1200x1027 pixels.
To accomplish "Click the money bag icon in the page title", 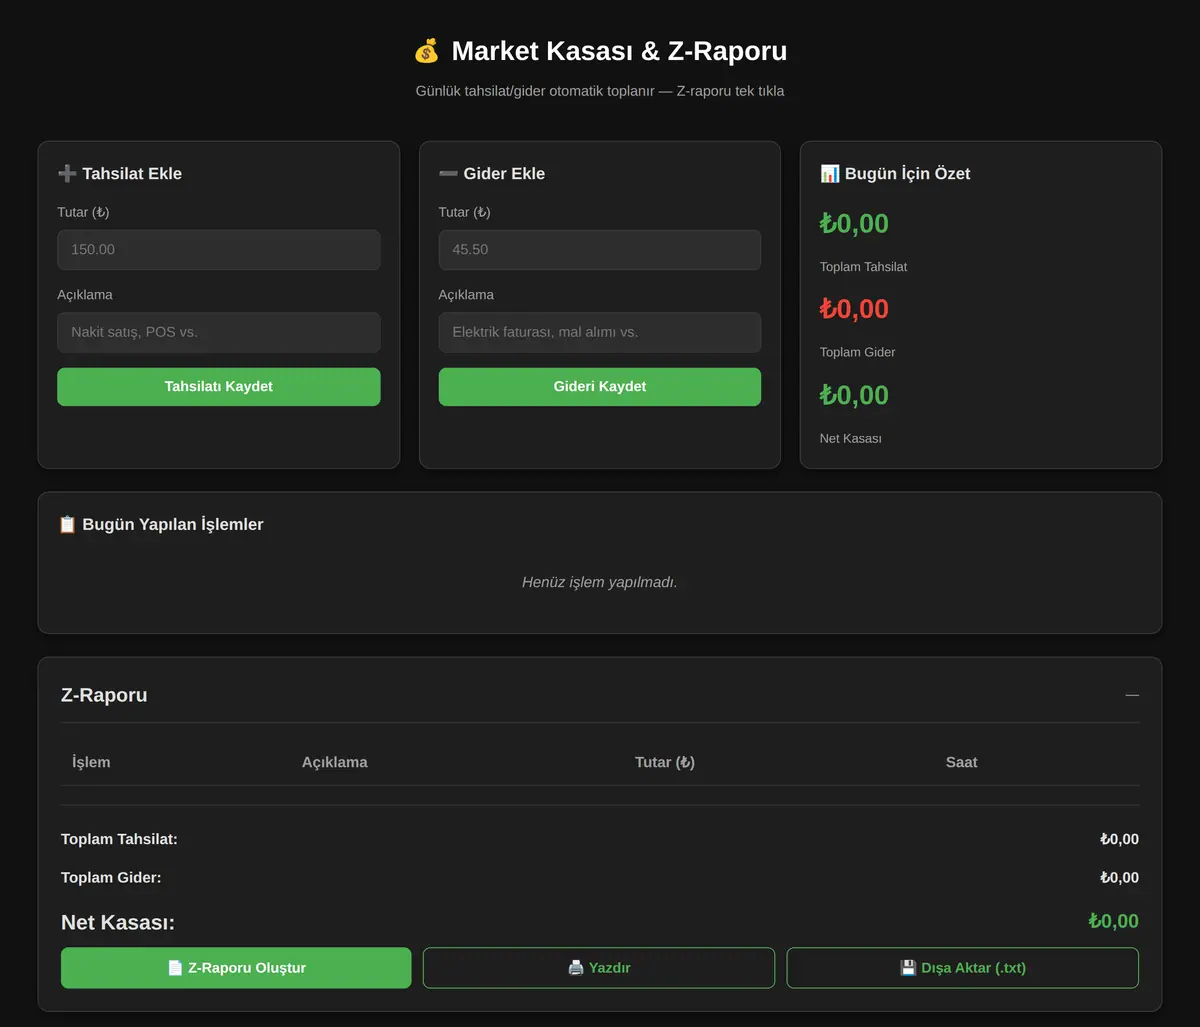I will (426, 51).
